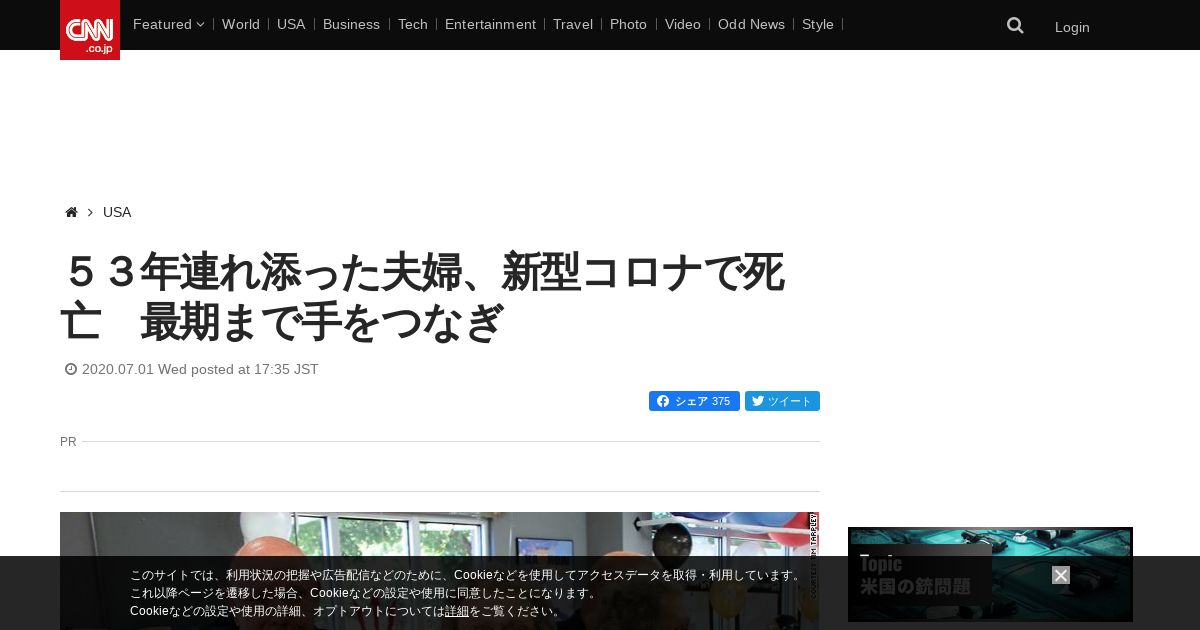Open the search magnifier icon
The image size is (1200, 630).
[x=1015, y=26]
